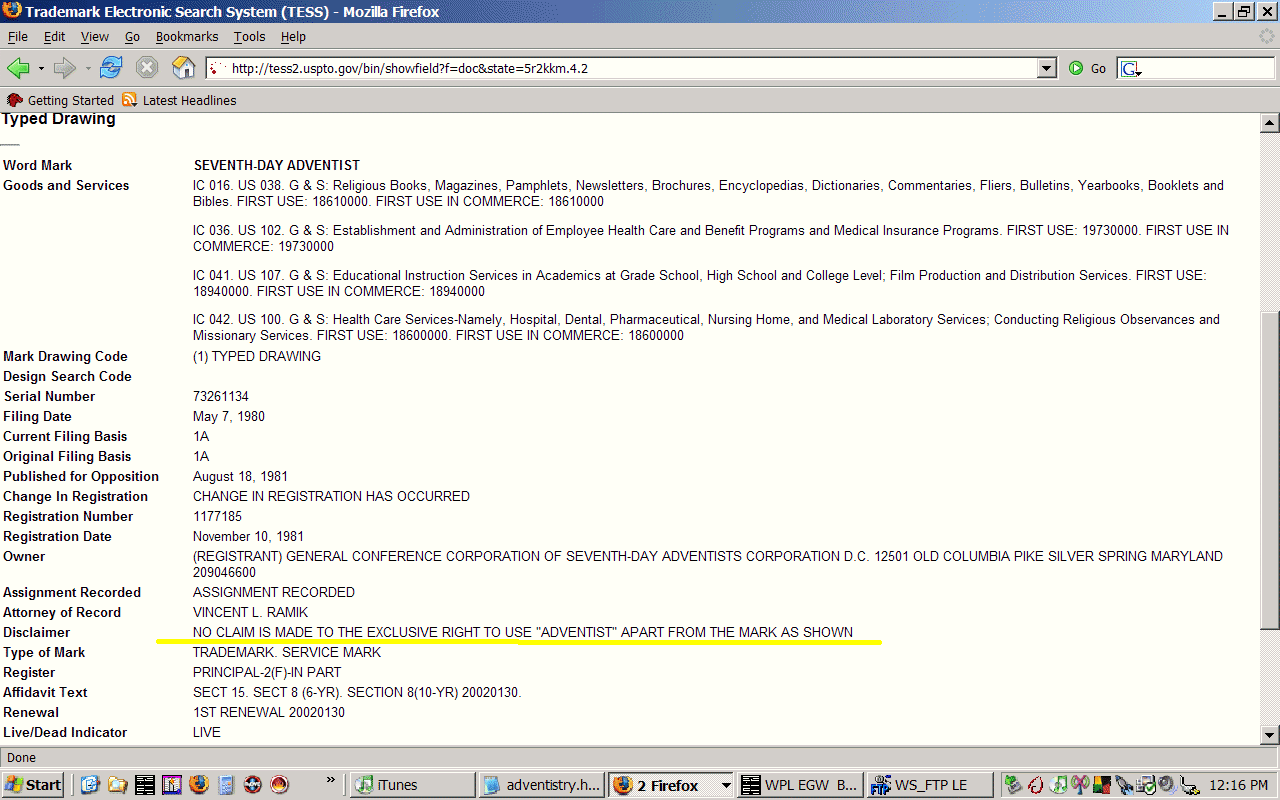The width and height of the screenshot is (1280, 800).
Task: Reload the page with the Refresh icon
Action: click(111, 68)
